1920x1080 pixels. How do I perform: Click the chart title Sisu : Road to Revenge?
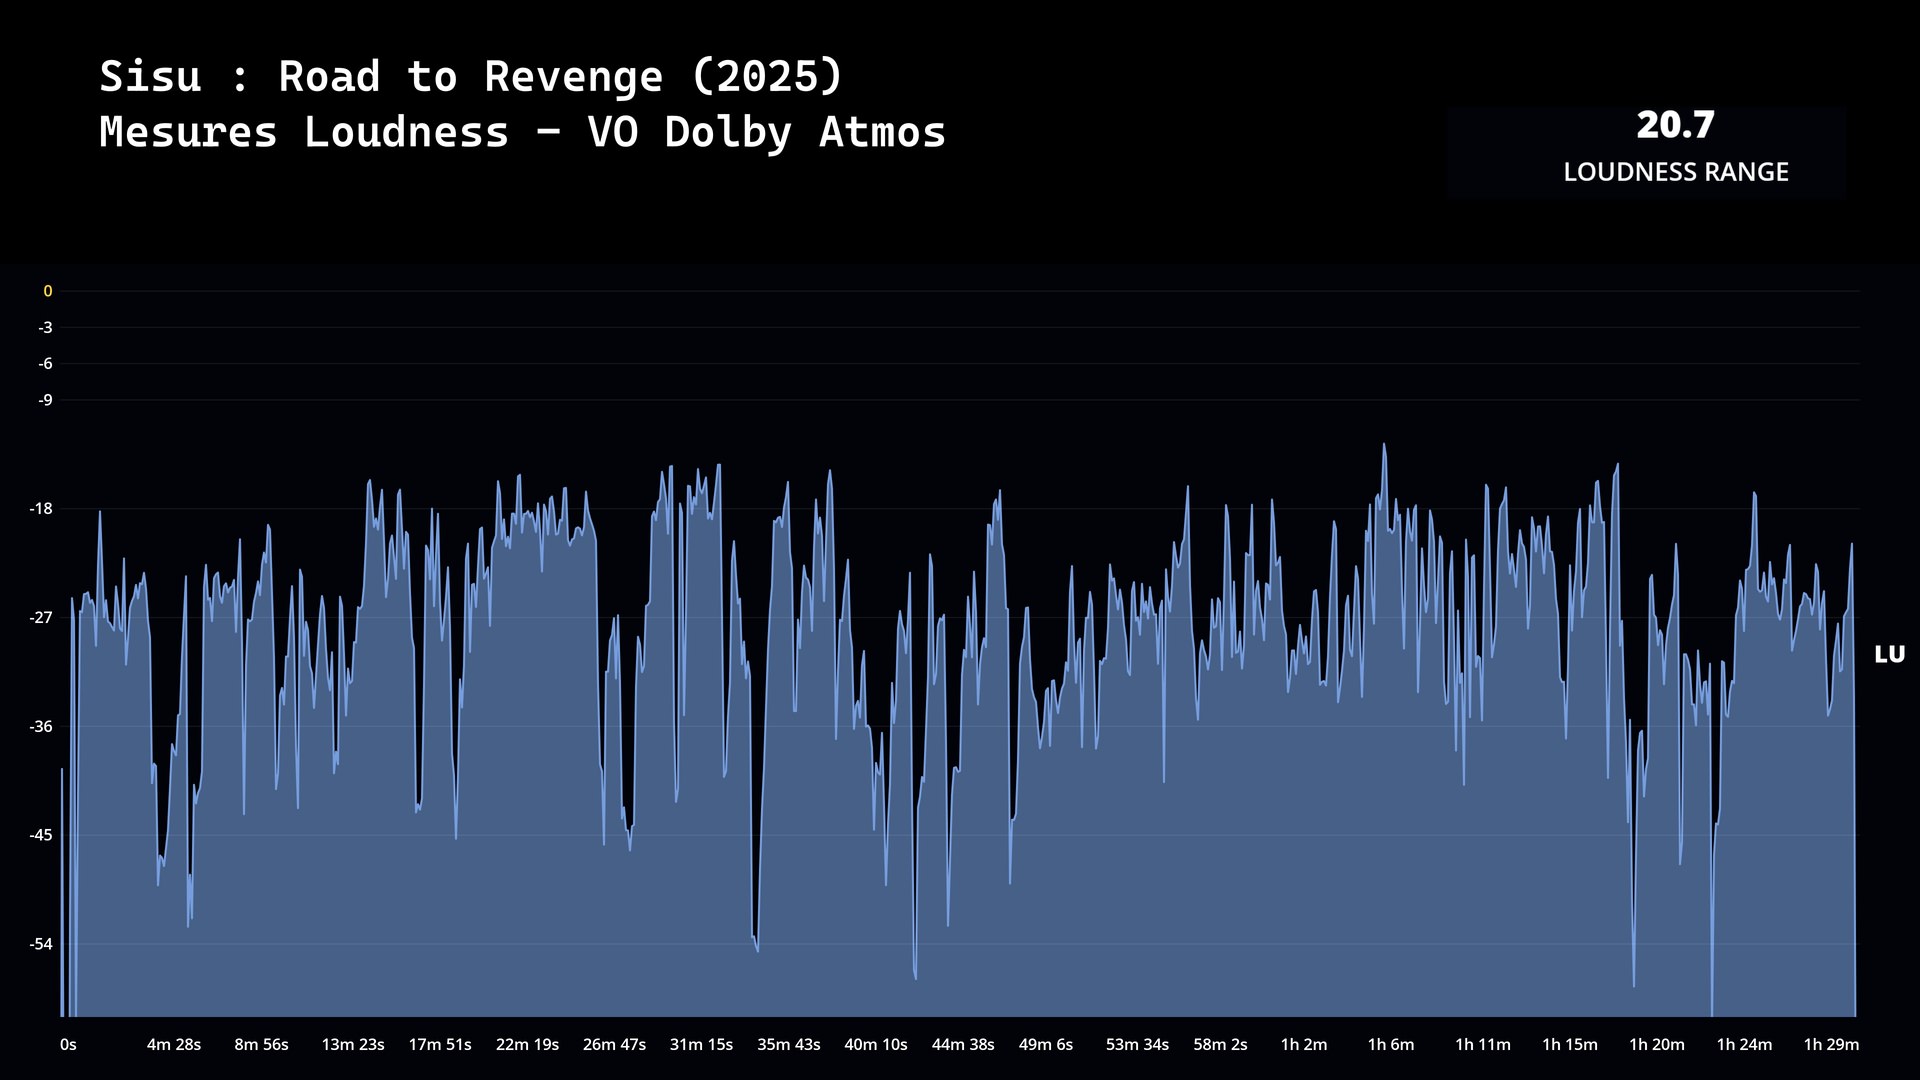pyautogui.click(x=471, y=77)
